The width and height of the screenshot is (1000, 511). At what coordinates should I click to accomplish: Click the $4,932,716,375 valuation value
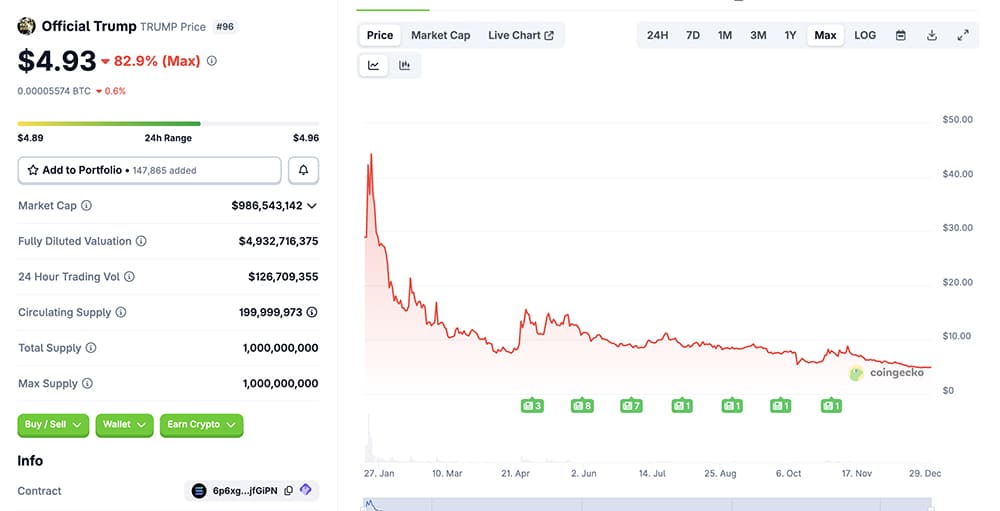point(278,241)
